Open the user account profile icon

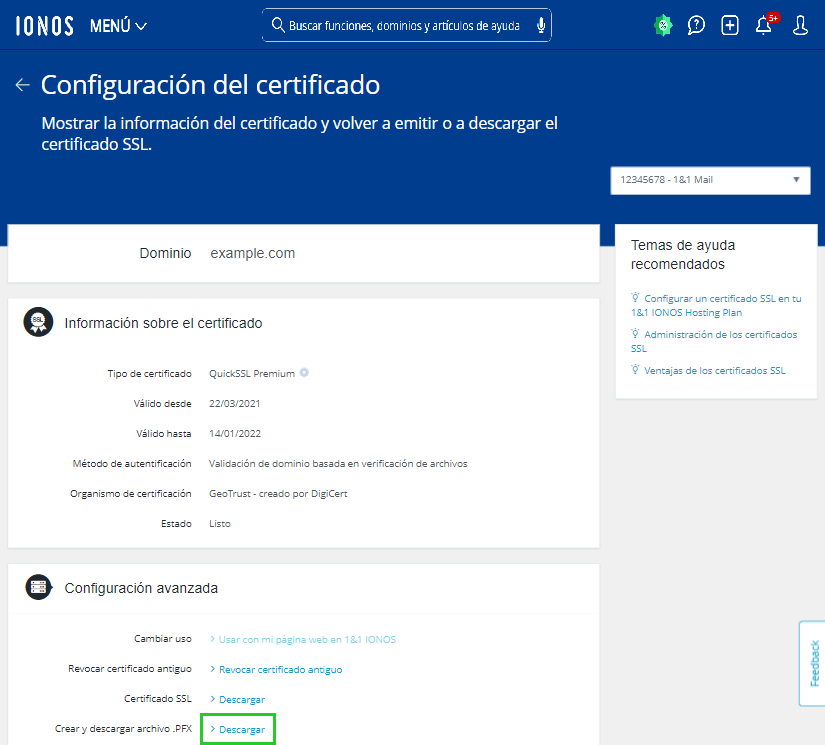(x=800, y=25)
